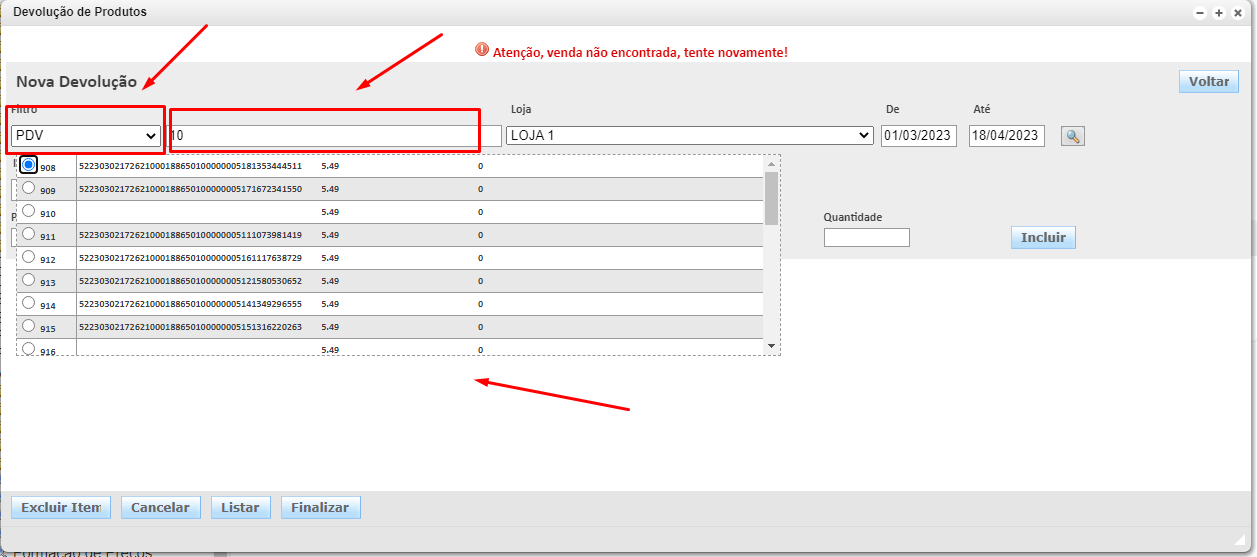Open the Filtro dropdown showing PDV
The height and width of the screenshot is (557, 1257).
point(86,135)
